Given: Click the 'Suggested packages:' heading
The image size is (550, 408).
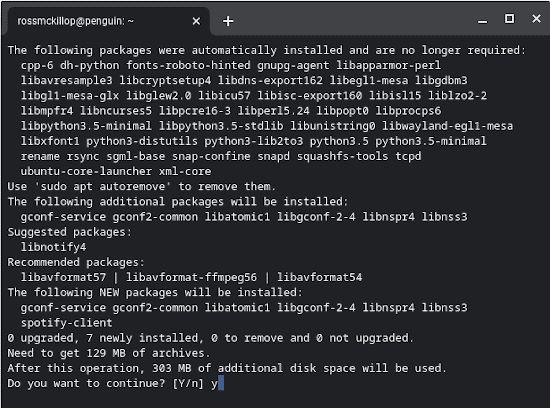Looking at the screenshot, I should click(69, 232).
